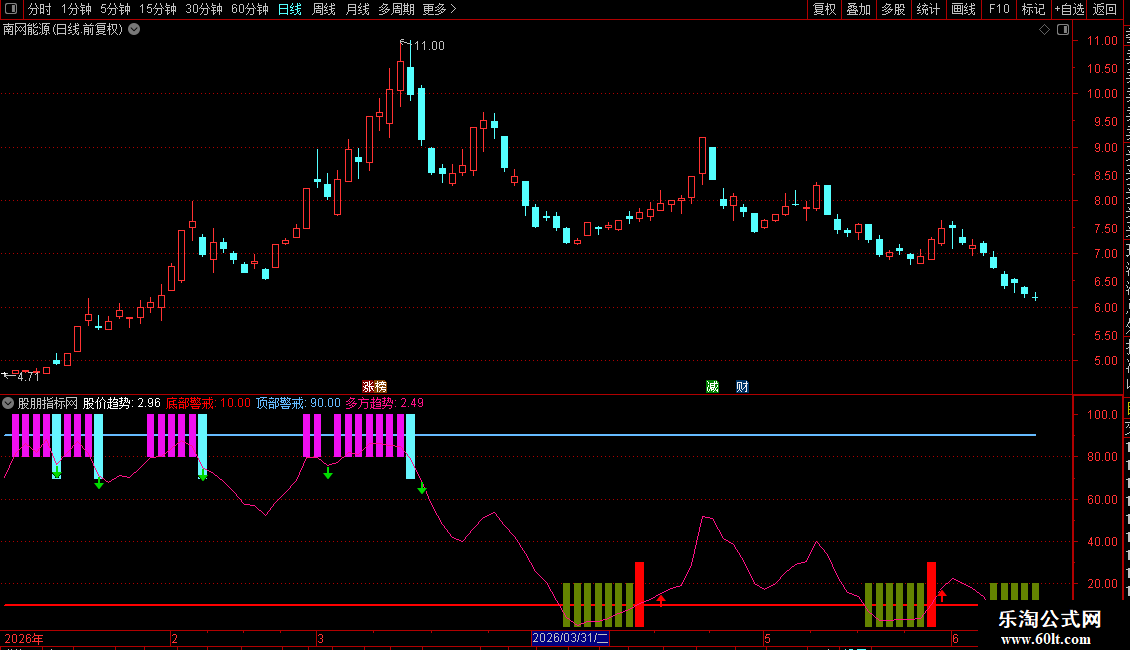
Task: Open the 统计 statistics tool
Action: pos(928,9)
